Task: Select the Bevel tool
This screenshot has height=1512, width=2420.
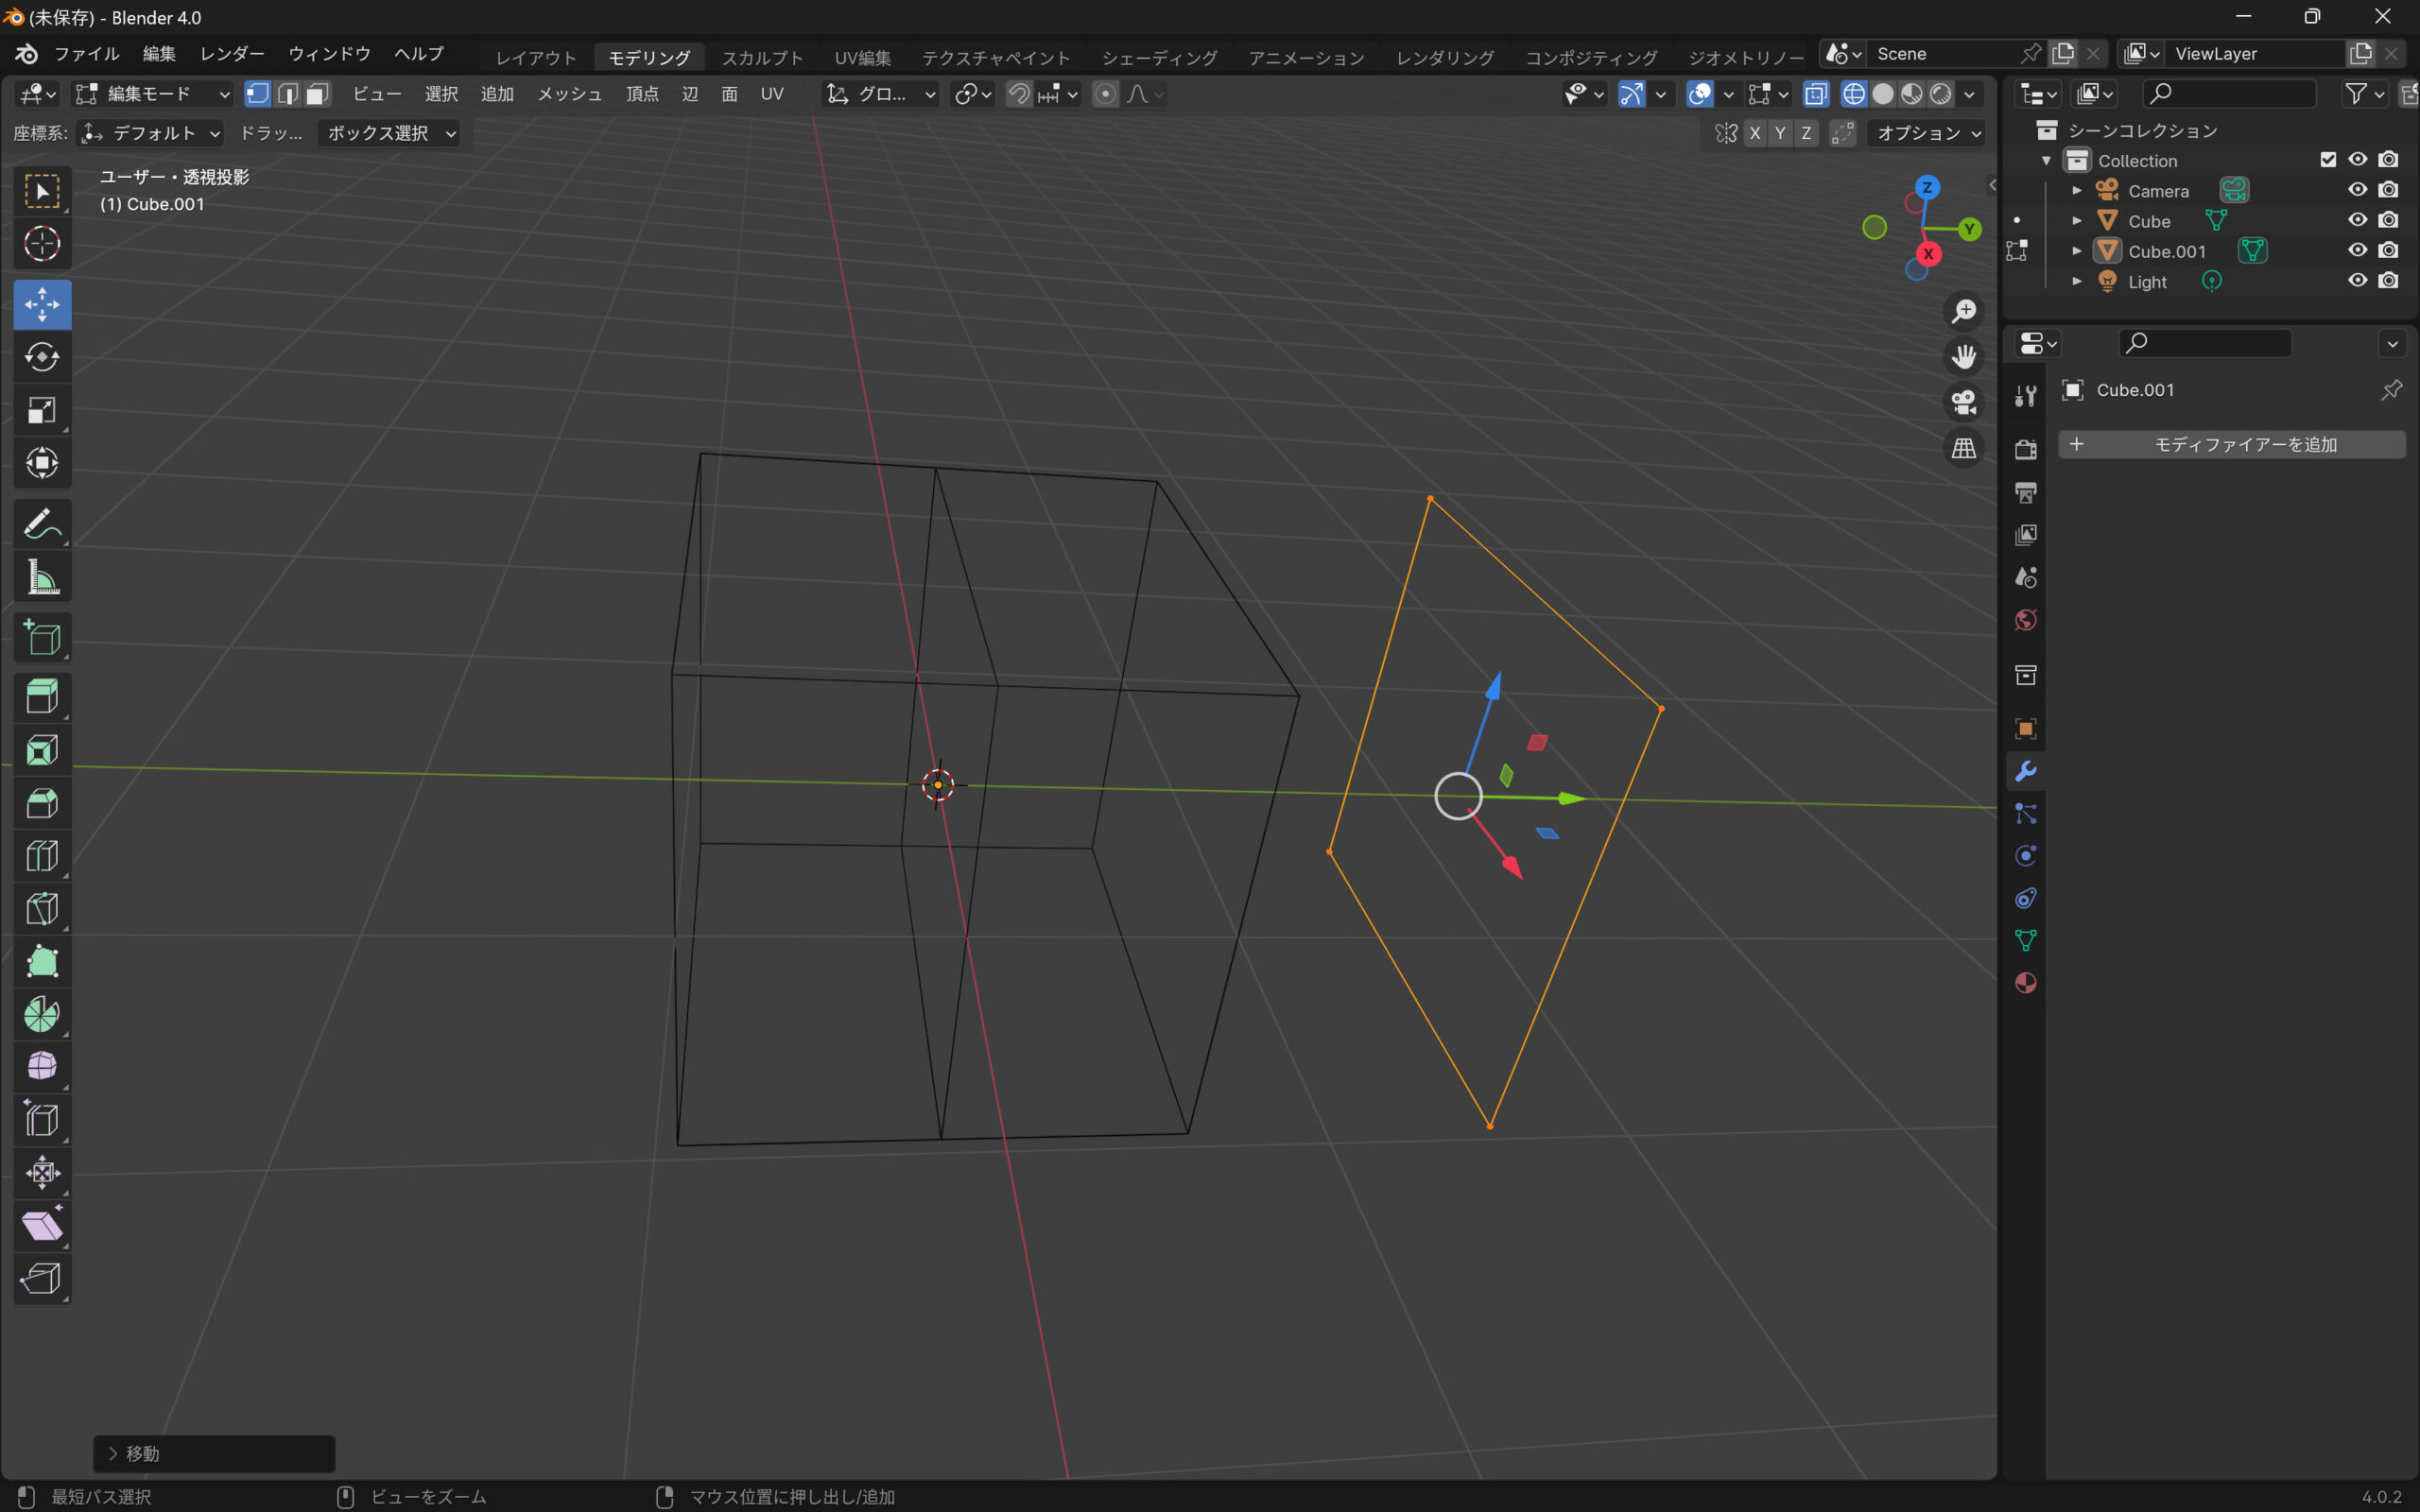Action: pos(42,803)
